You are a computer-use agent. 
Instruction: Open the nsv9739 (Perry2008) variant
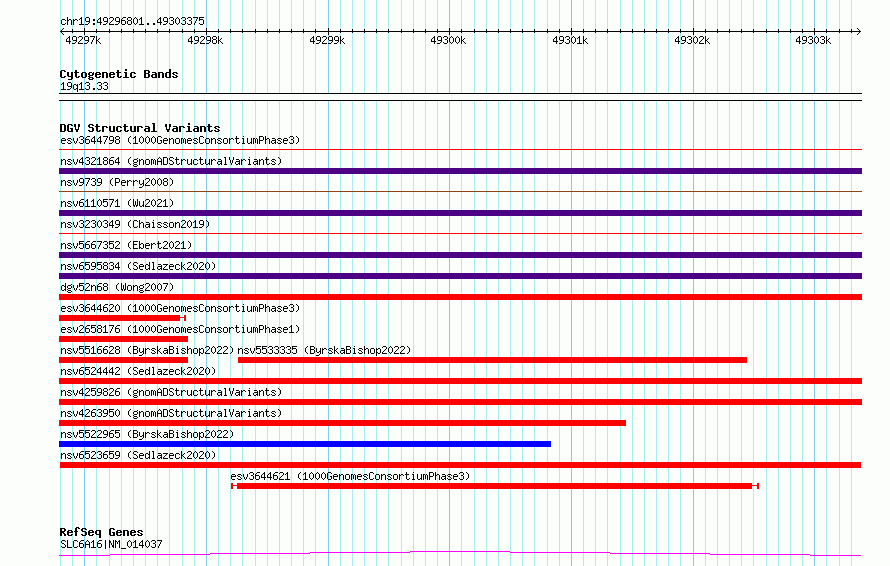117,182
